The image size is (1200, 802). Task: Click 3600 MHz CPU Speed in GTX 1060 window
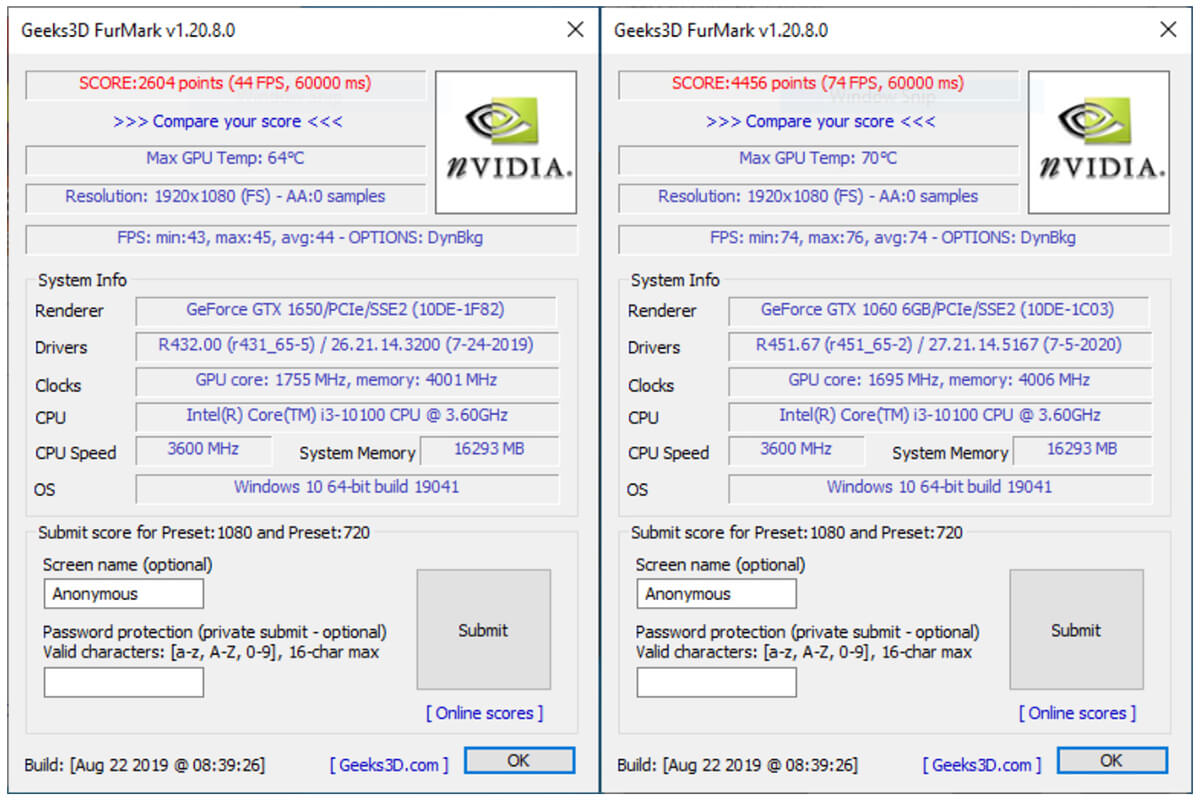[x=796, y=450]
